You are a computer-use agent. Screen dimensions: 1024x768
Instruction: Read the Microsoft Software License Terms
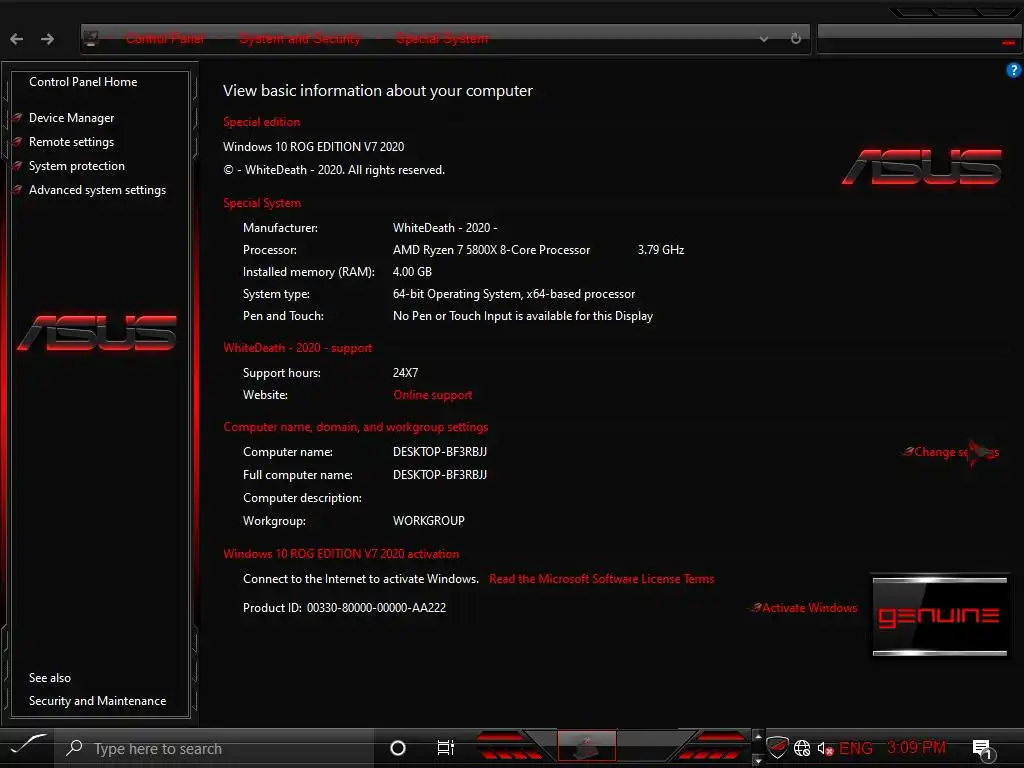[x=601, y=579]
